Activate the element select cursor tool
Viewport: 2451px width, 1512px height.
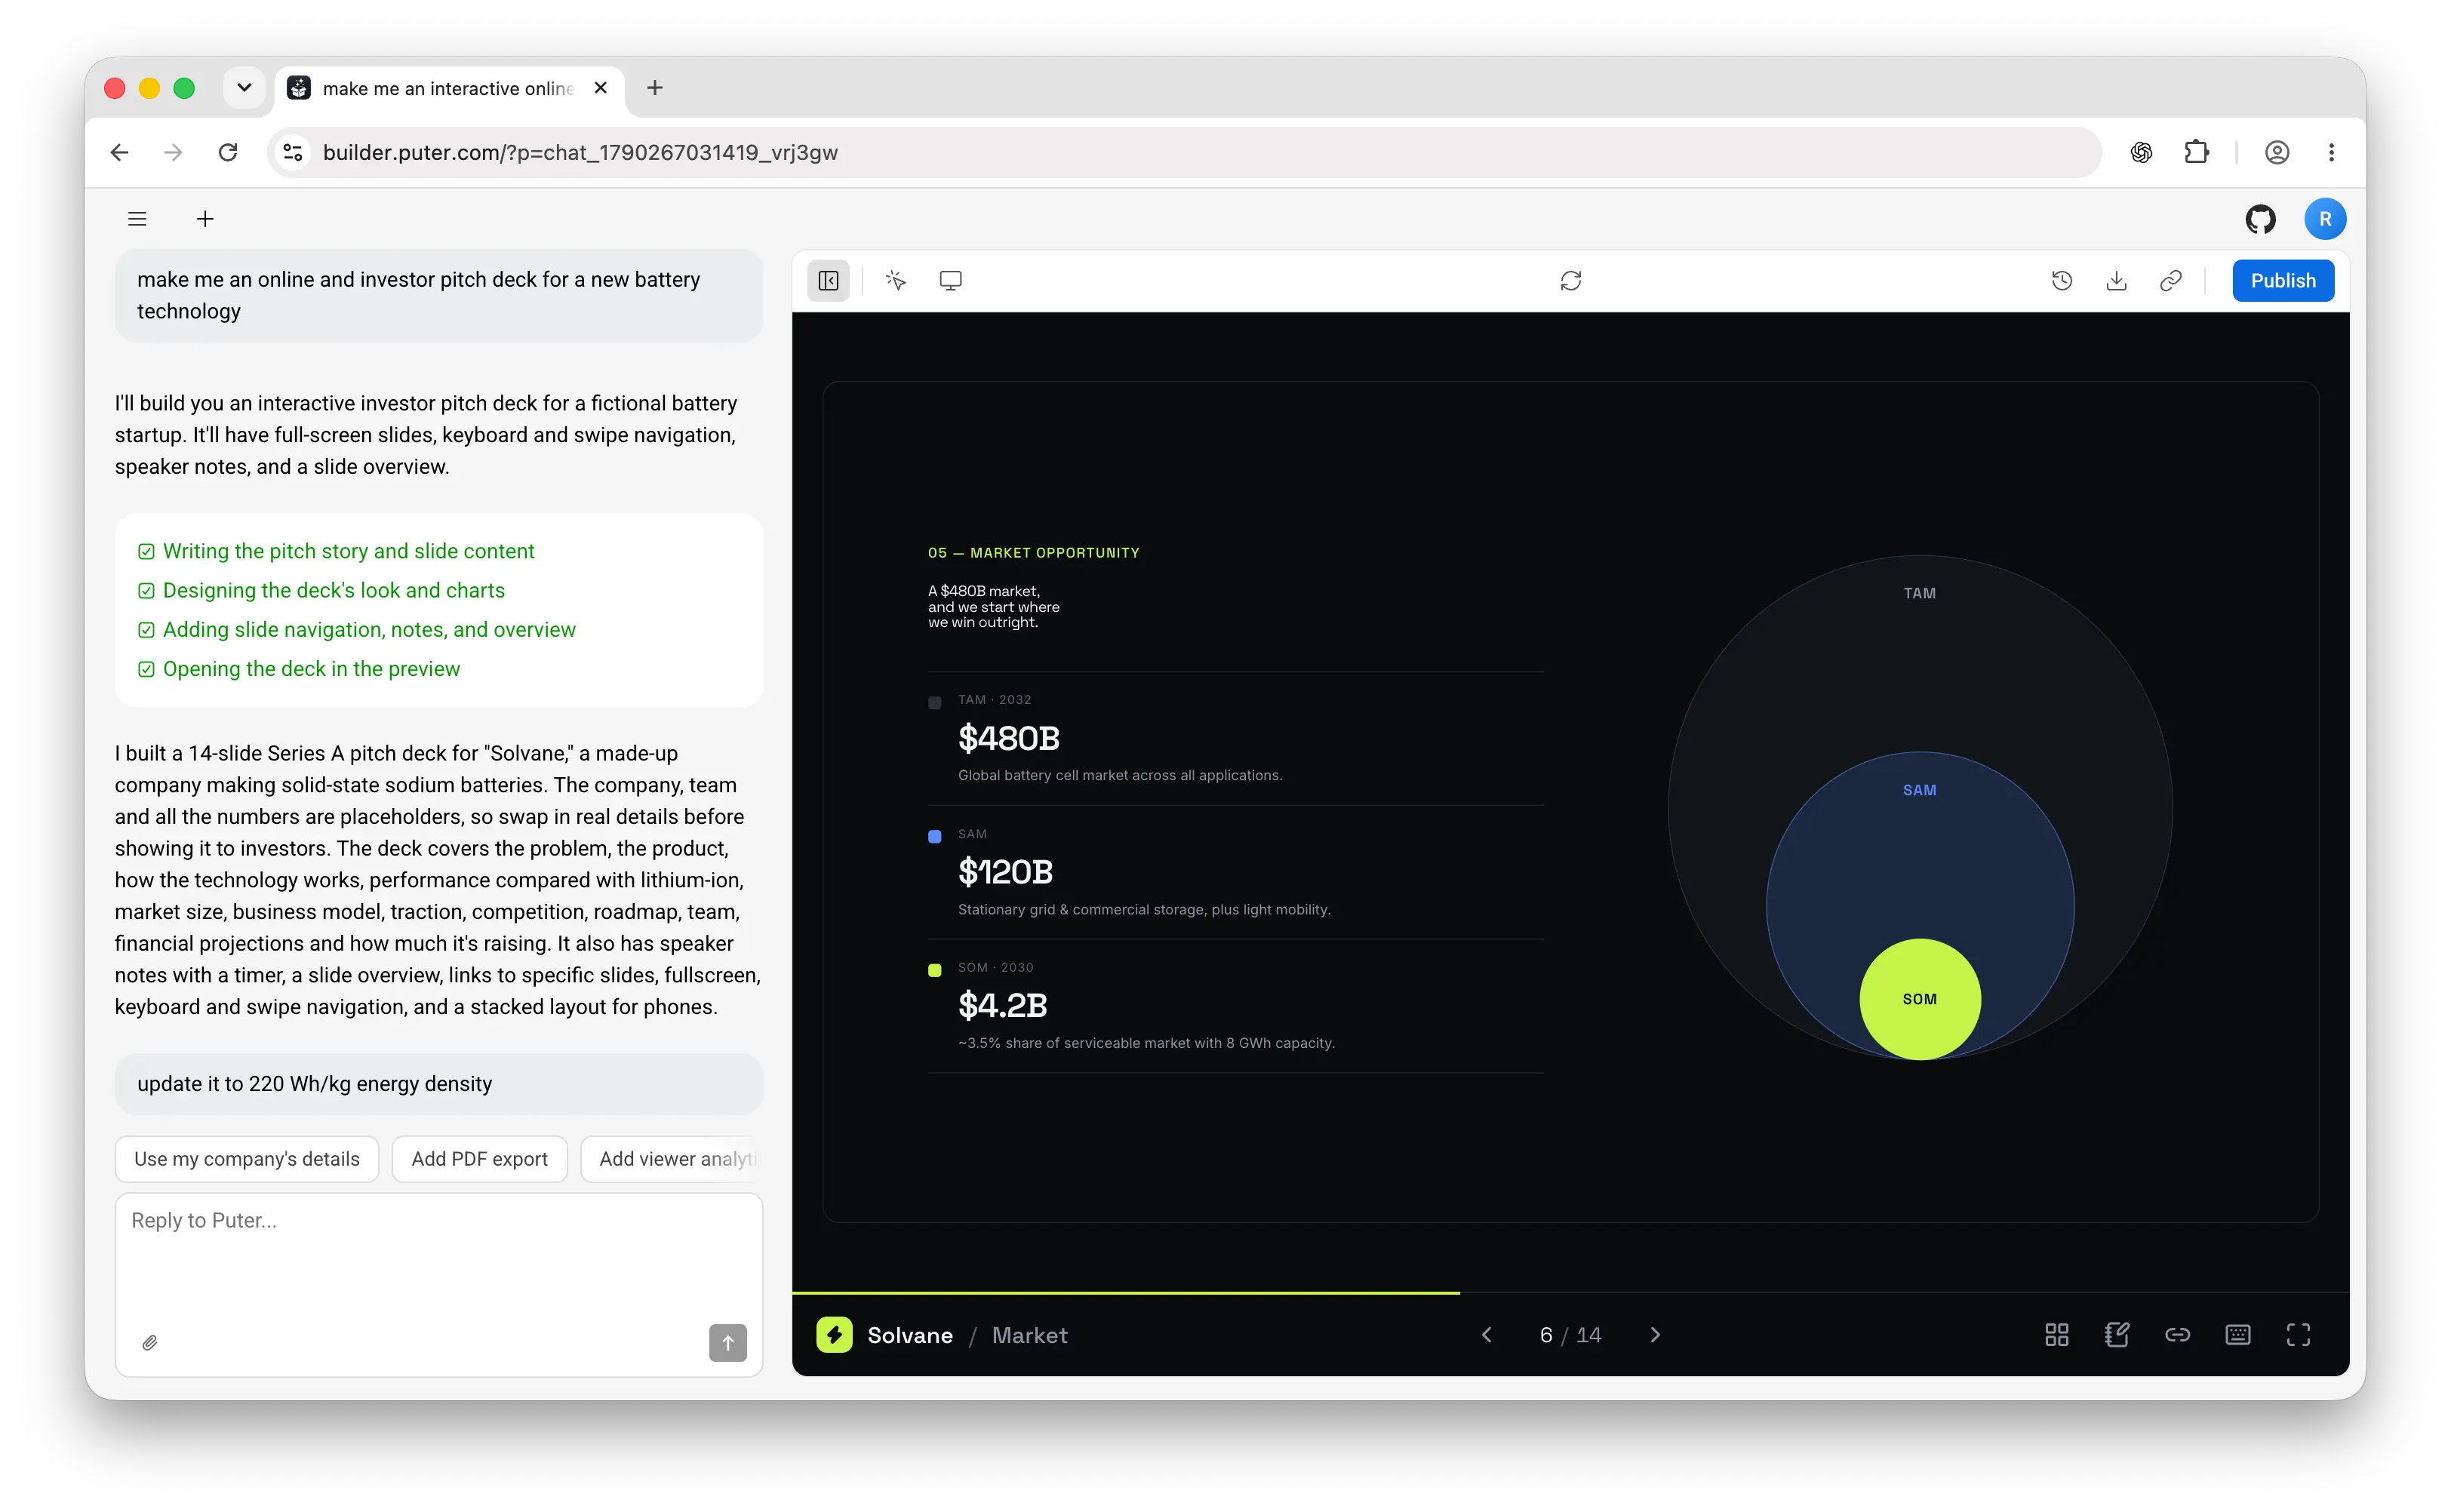896,281
